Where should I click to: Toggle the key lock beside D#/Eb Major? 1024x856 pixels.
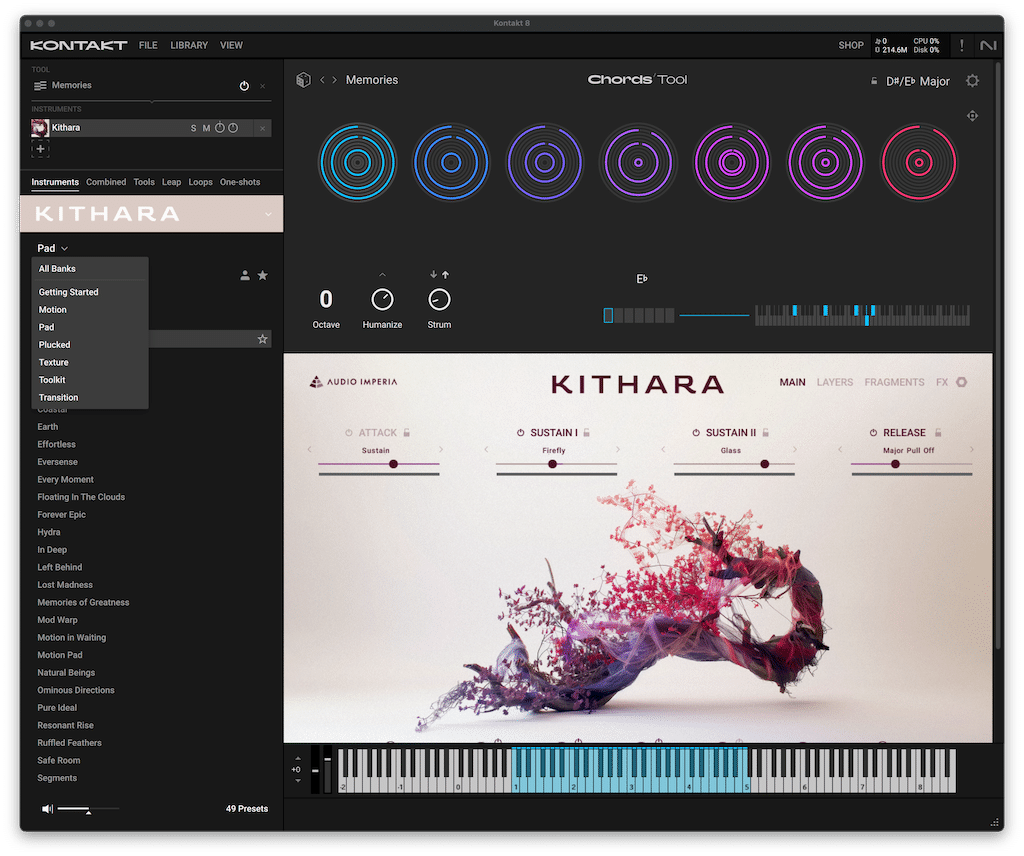point(874,81)
